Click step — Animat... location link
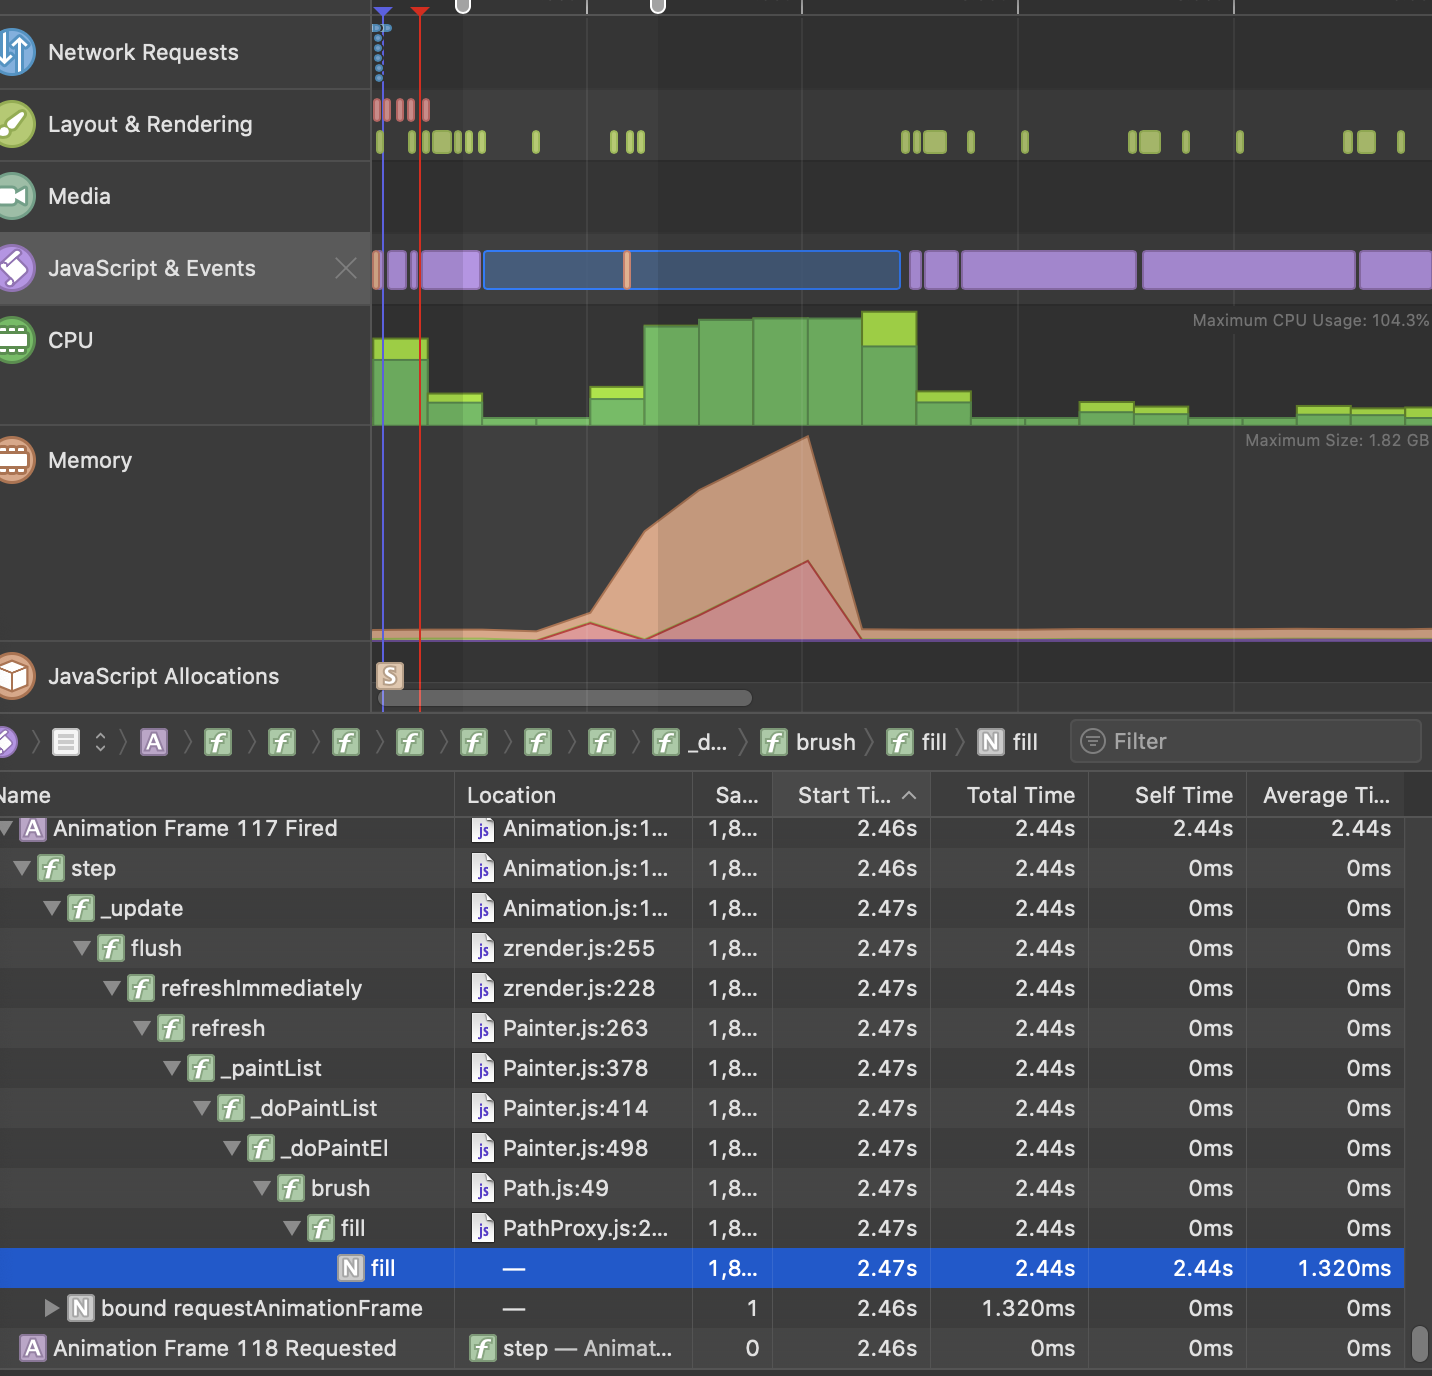The height and width of the screenshot is (1376, 1432). click(x=587, y=1348)
